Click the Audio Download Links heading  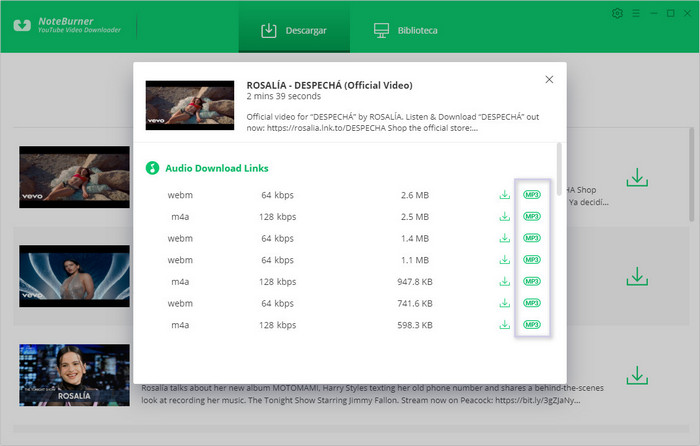217,168
